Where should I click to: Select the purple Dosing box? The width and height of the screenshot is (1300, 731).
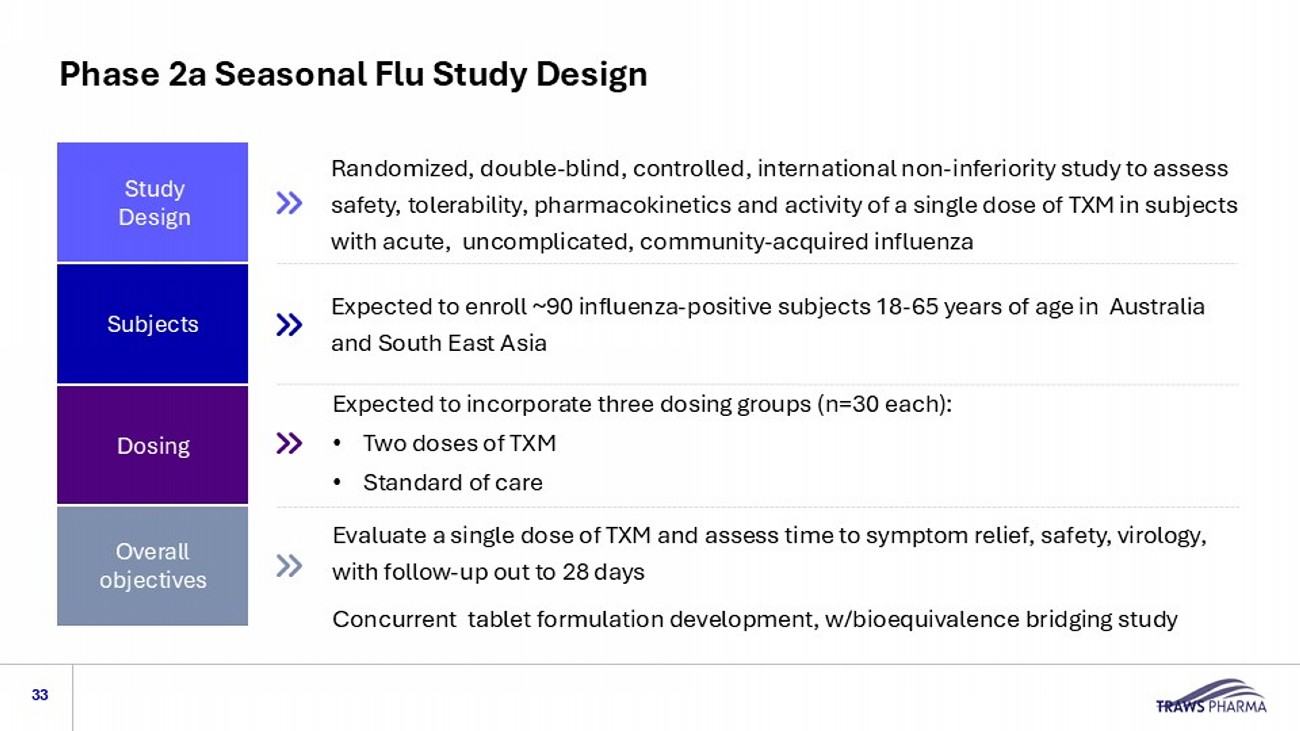point(152,445)
